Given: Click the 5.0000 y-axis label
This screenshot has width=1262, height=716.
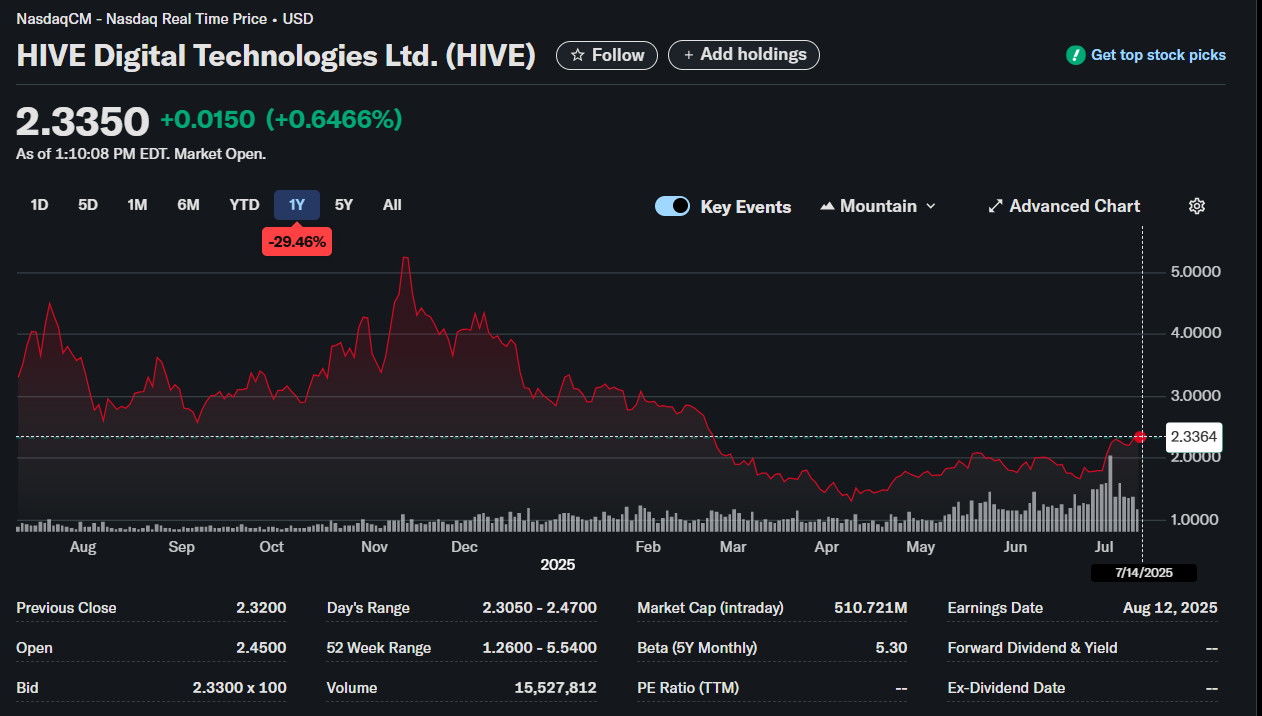Looking at the screenshot, I should coord(1195,272).
